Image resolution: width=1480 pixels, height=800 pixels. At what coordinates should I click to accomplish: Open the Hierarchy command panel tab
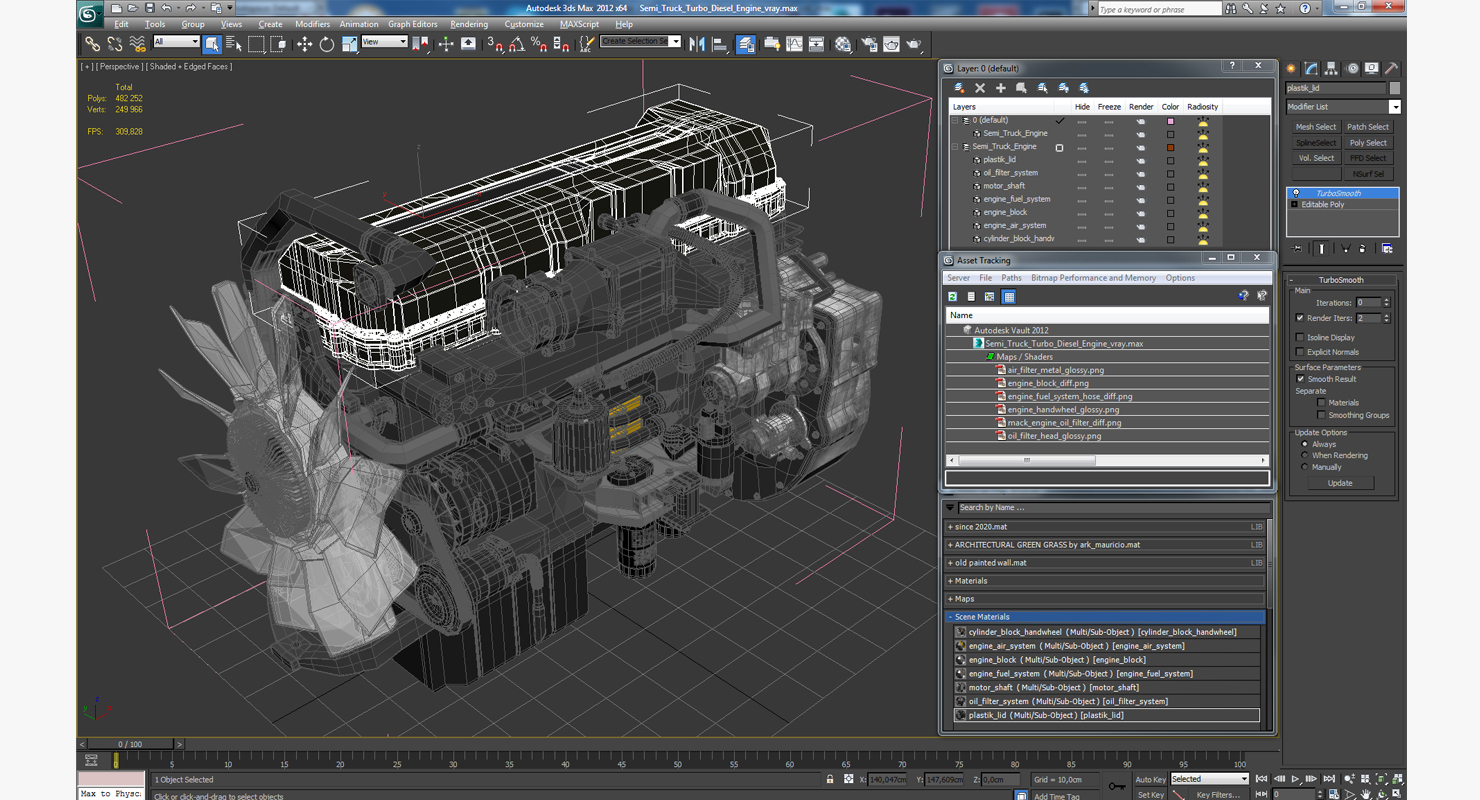[1331, 69]
